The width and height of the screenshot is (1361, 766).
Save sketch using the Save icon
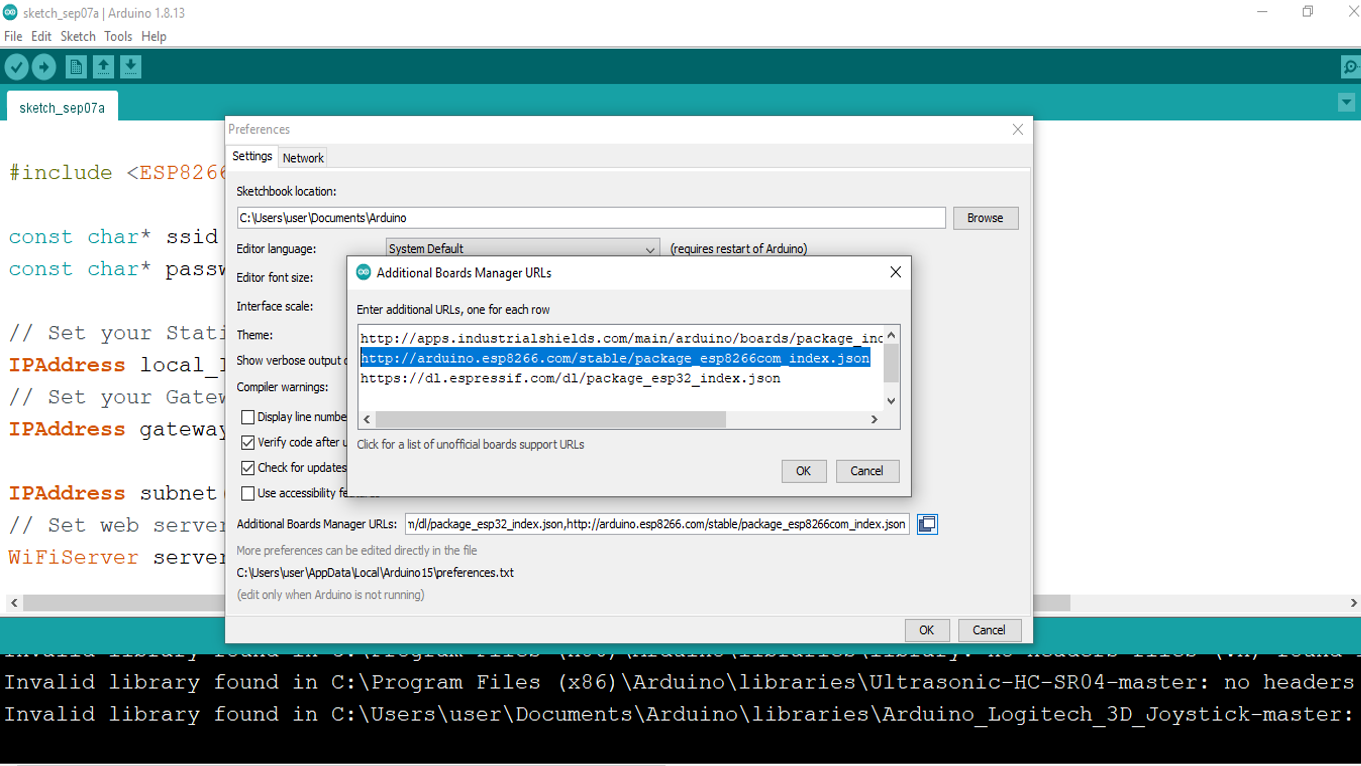click(131, 67)
